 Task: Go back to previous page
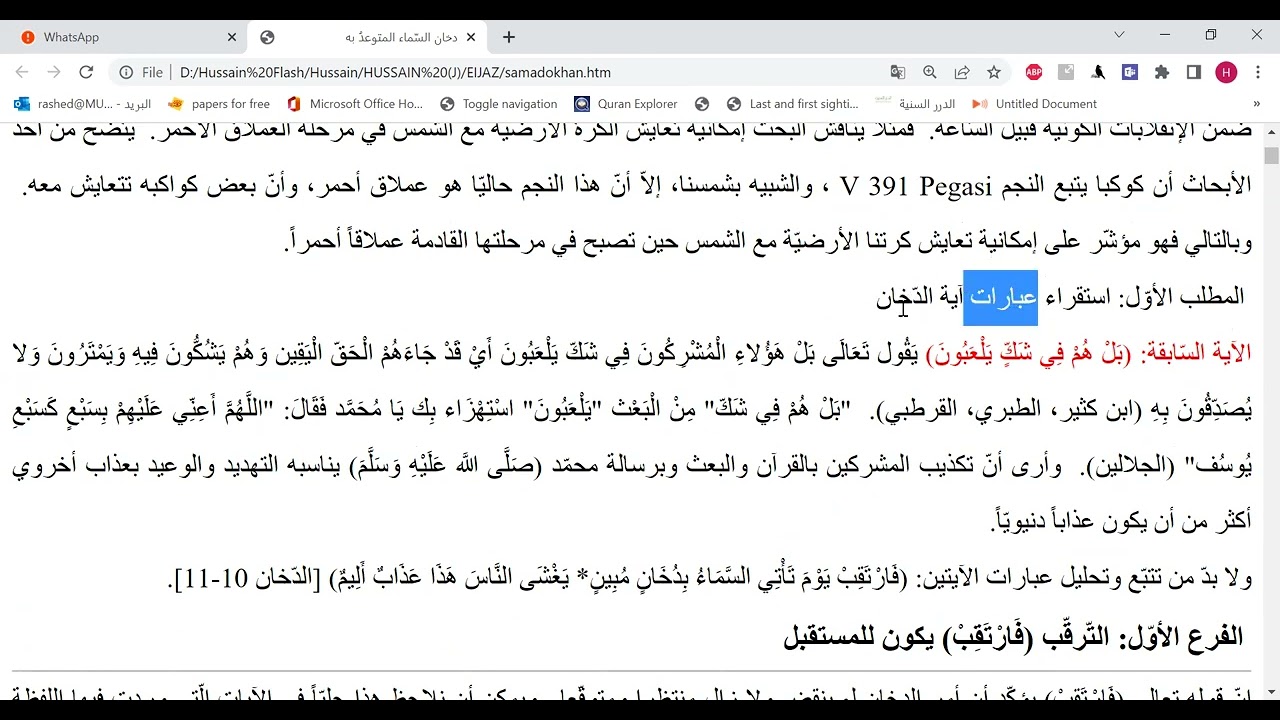coord(22,72)
